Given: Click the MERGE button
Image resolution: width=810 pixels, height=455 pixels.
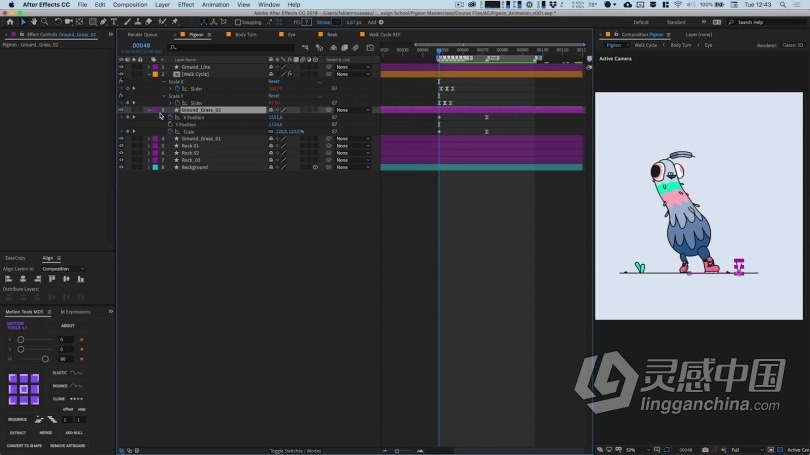Looking at the screenshot, I should [45, 433].
